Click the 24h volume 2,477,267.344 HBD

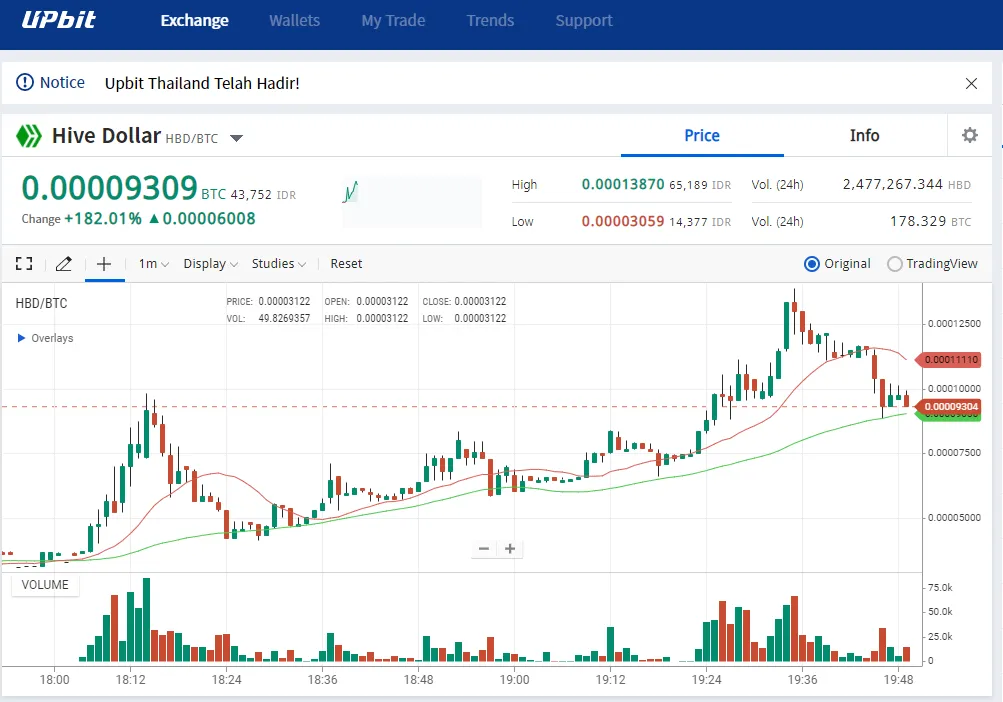pyautogui.click(x=906, y=184)
